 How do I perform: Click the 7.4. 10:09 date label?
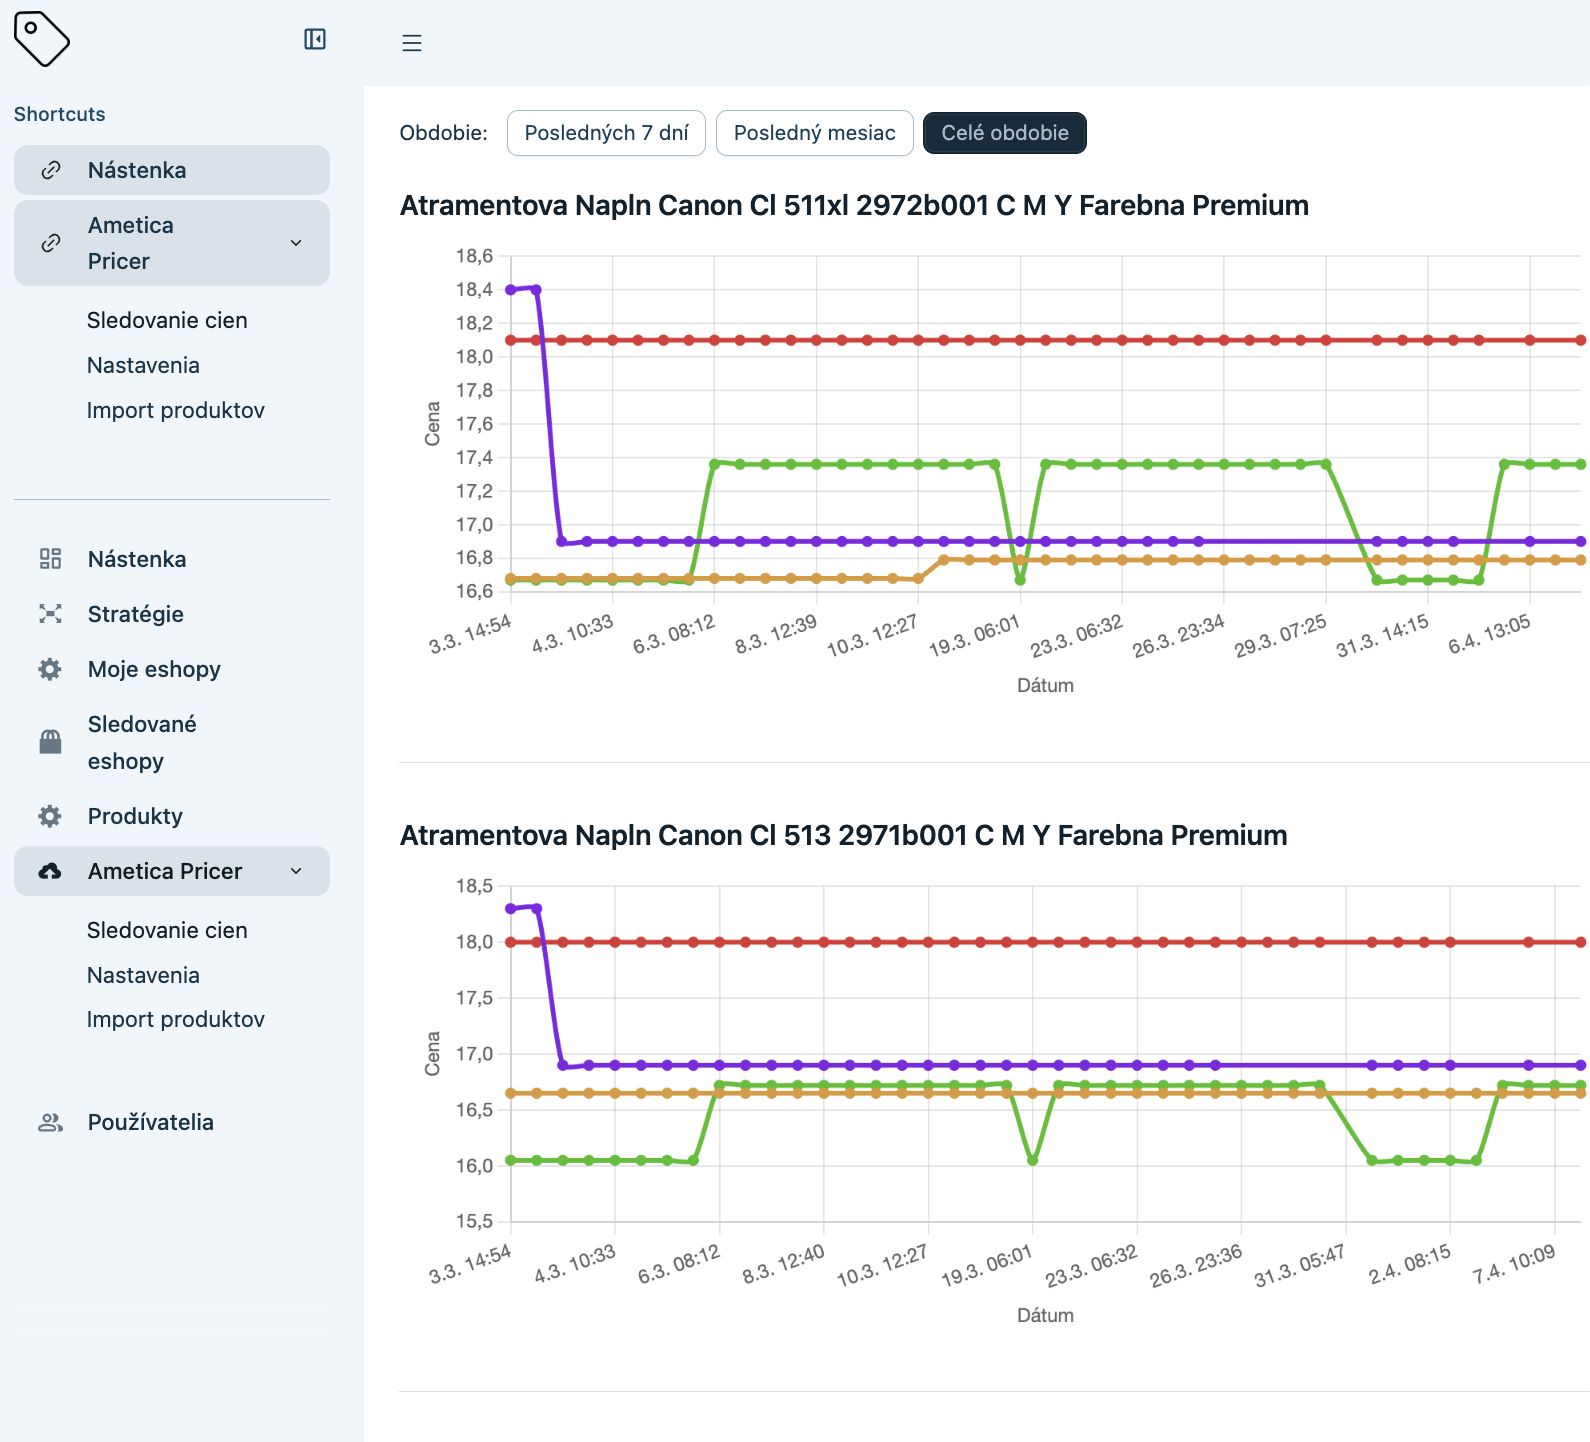coord(1514,1265)
